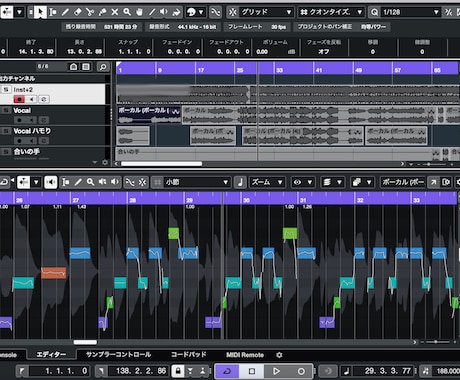Open the ズーム dropdown in the editor

(x=267, y=182)
